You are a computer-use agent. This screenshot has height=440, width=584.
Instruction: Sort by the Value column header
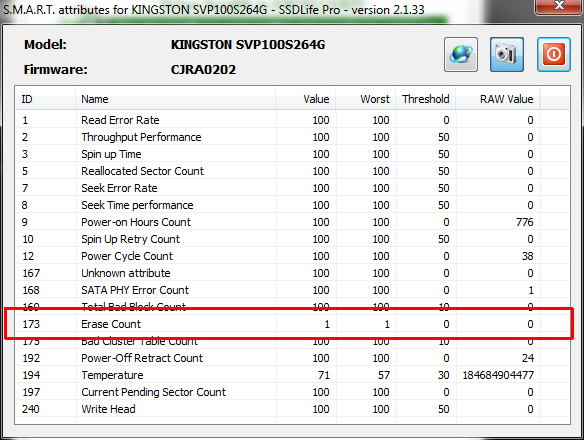(x=305, y=99)
